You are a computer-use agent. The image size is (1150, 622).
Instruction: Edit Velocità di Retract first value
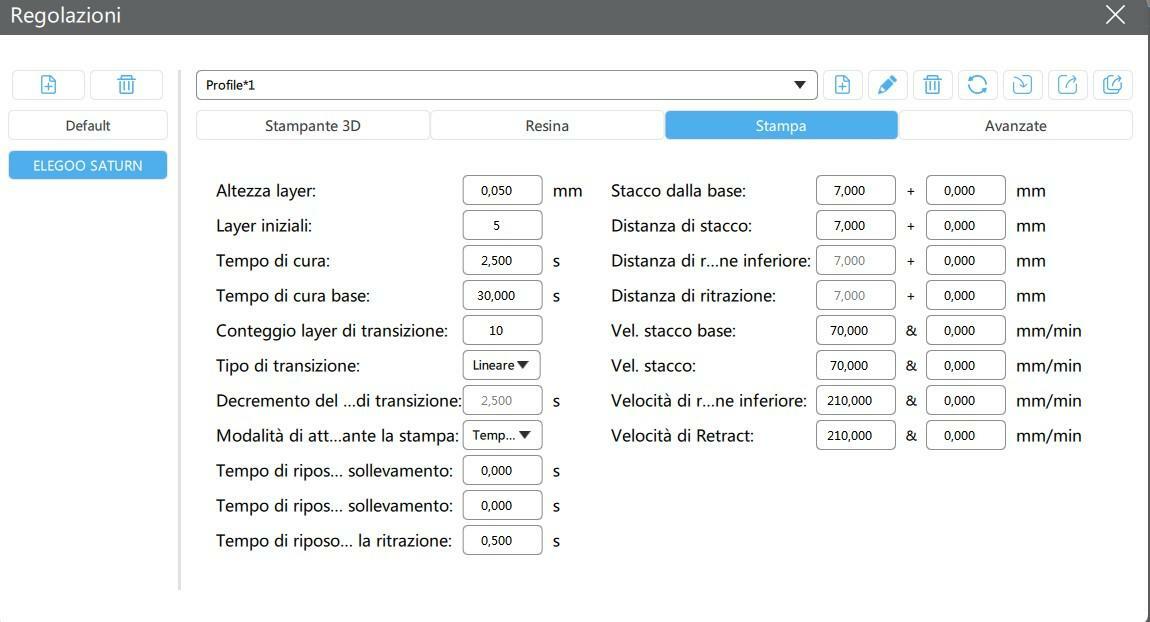[x=855, y=435]
